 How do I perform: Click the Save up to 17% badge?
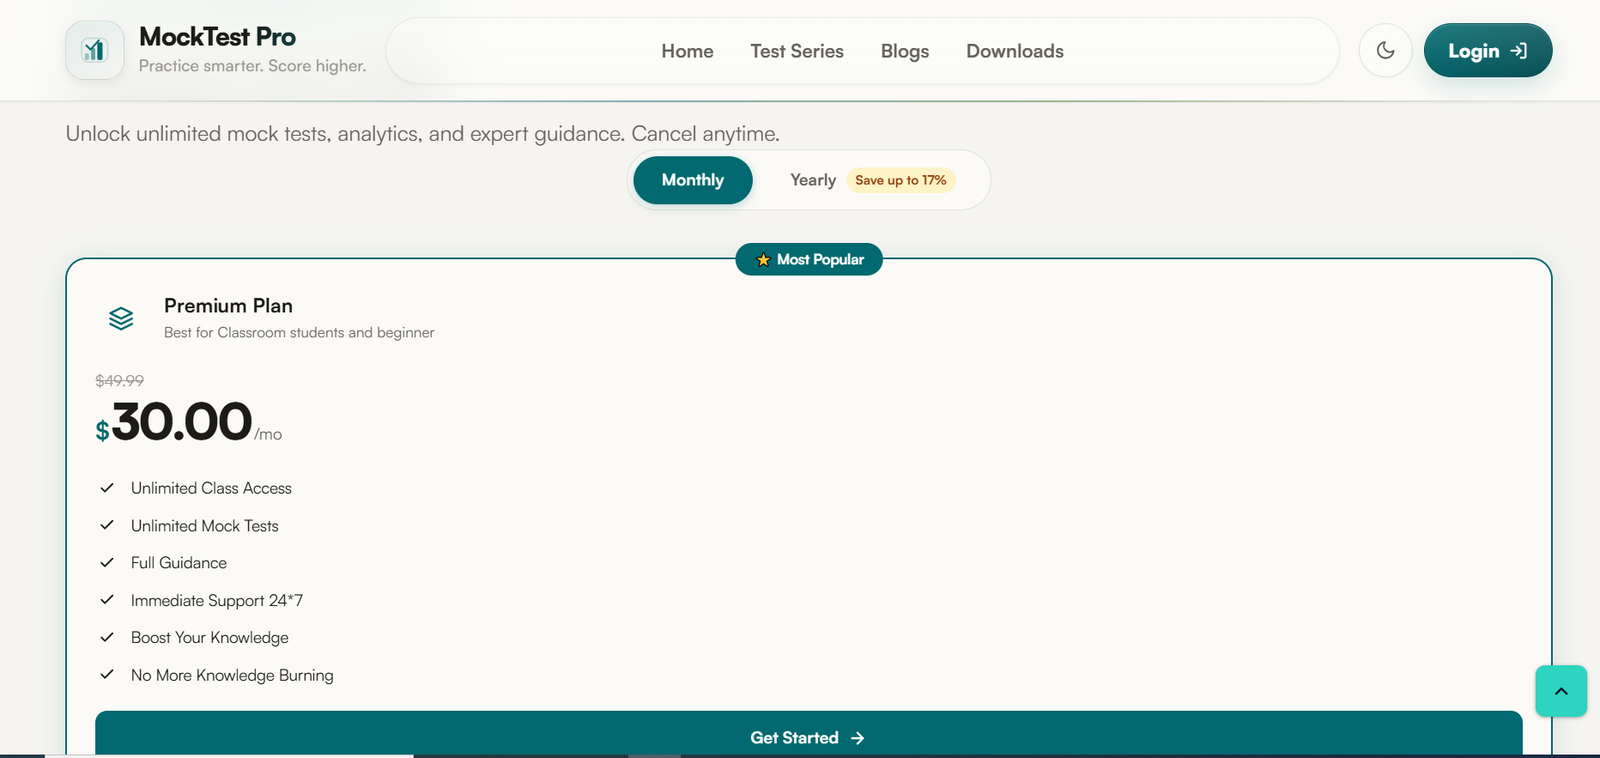(901, 180)
